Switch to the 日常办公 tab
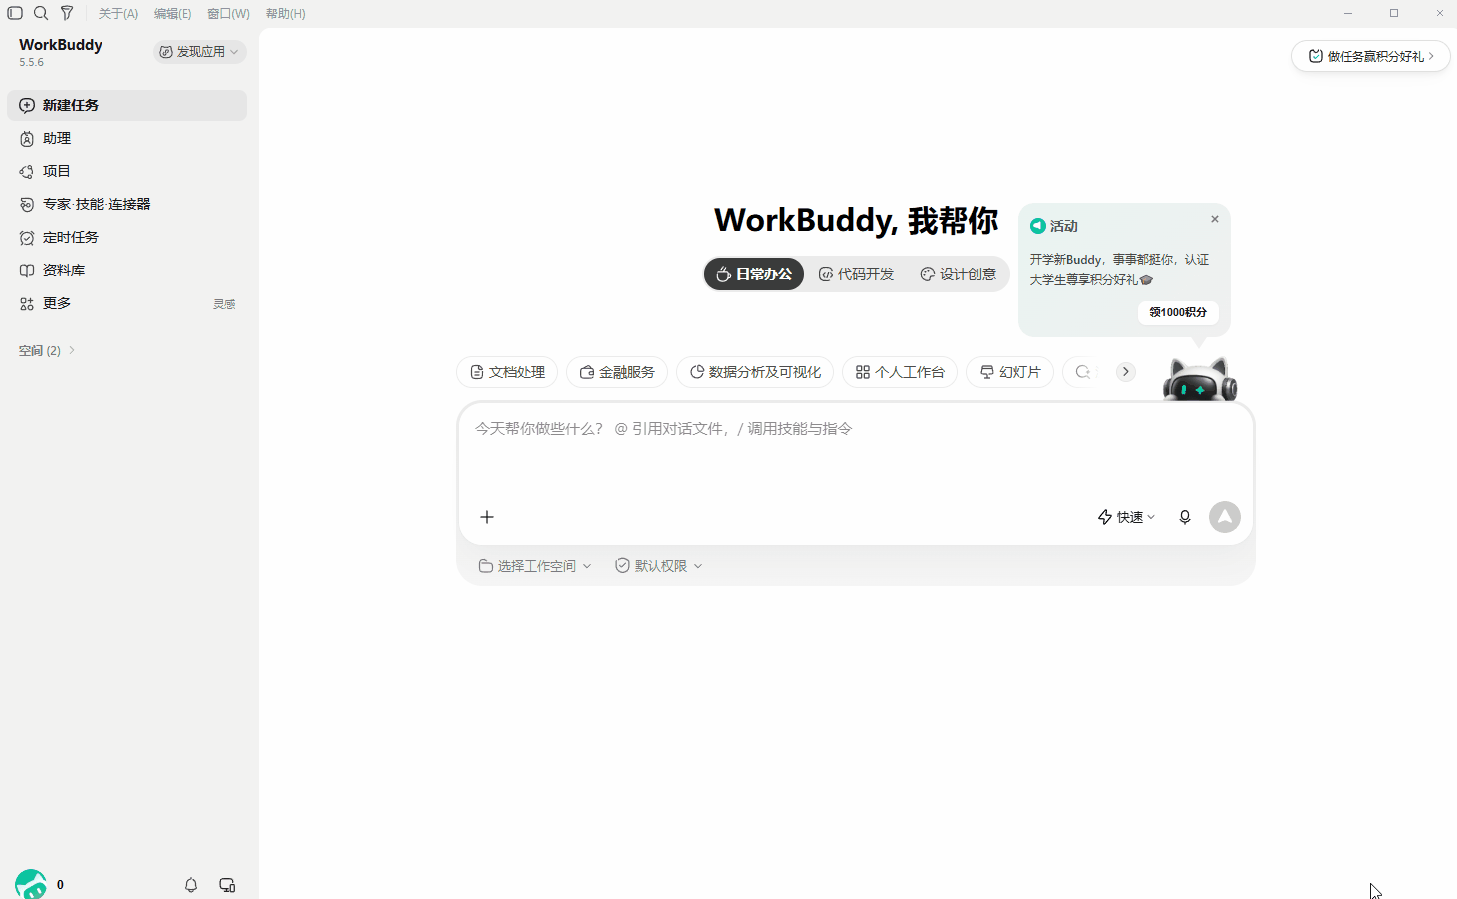The height and width of the screenshot is (899, 1457). [754, 274]
